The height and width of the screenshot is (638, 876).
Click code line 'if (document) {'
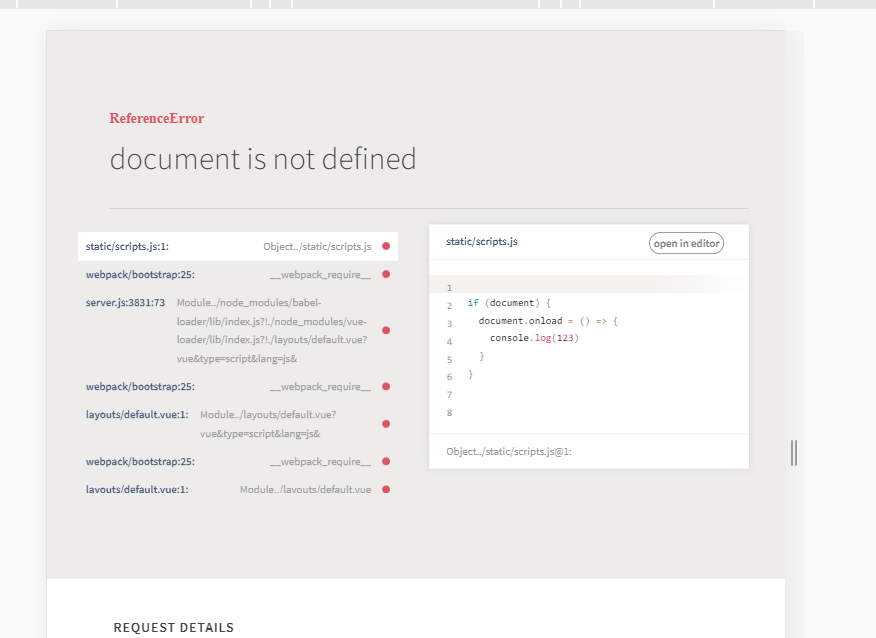pos(509,303)
